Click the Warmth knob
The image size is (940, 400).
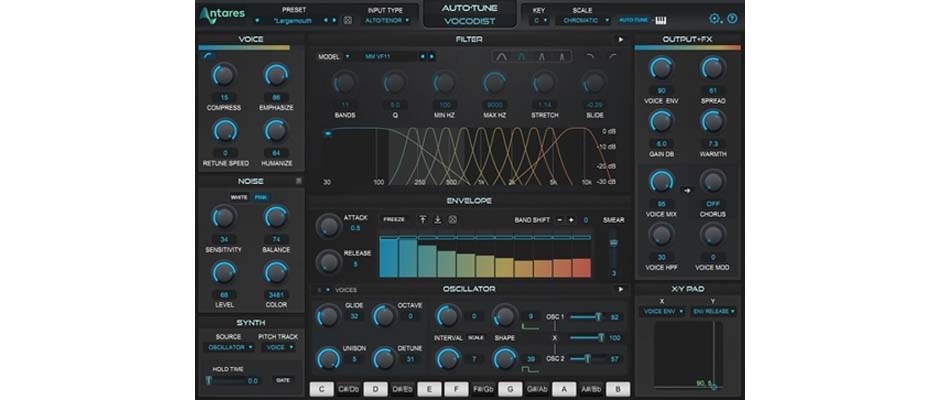pos(713,121)
